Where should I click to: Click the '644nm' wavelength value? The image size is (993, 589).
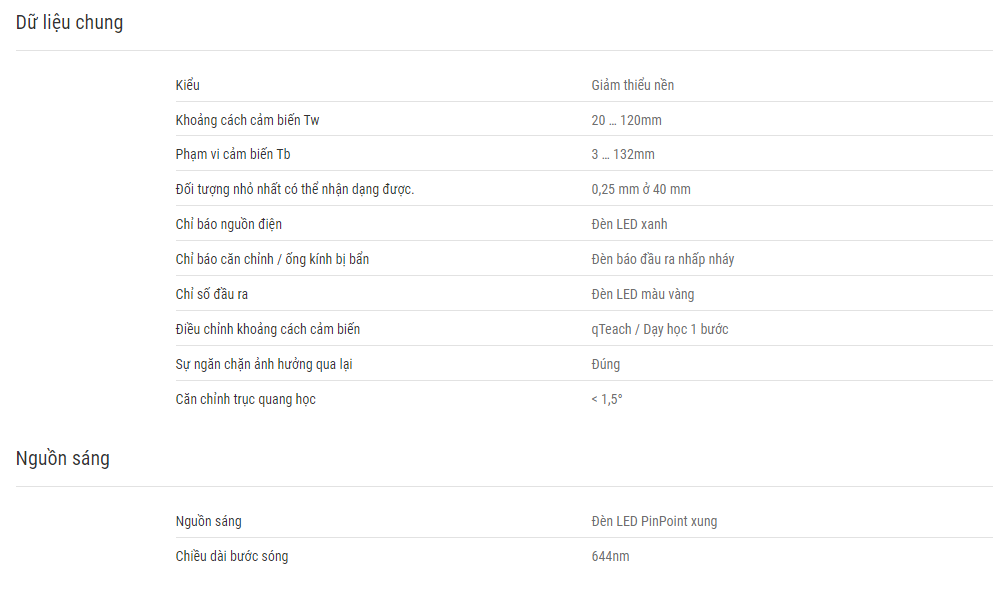tap(610, 557)
